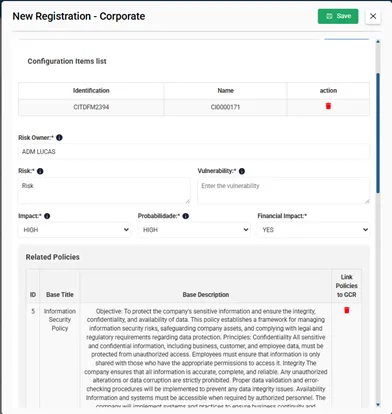Focus the Vulnerability text area
The height and width of the screenshot is (414, 392).
pos(284,191)
